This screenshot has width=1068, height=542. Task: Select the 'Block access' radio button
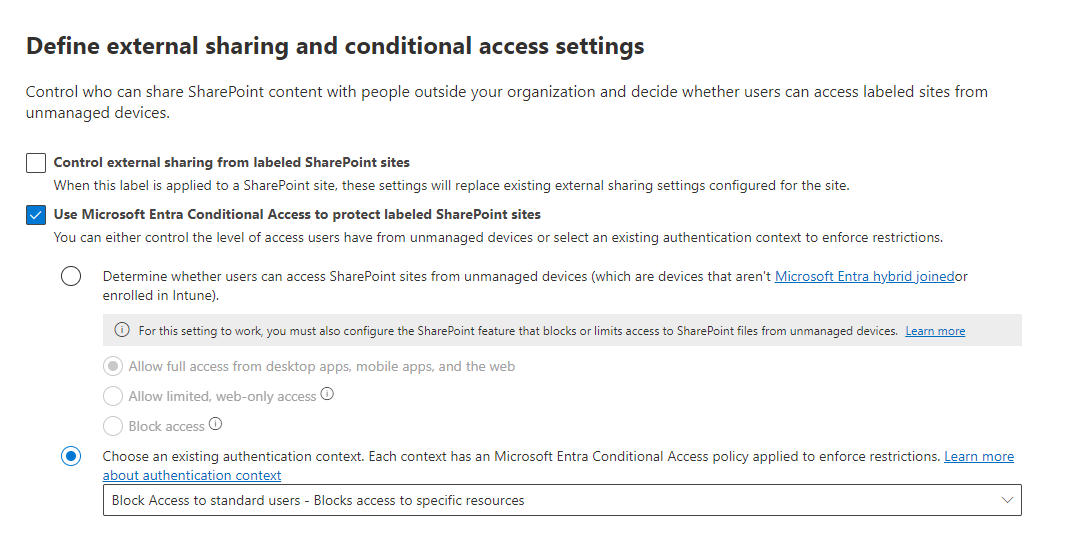tap(113, 427)
